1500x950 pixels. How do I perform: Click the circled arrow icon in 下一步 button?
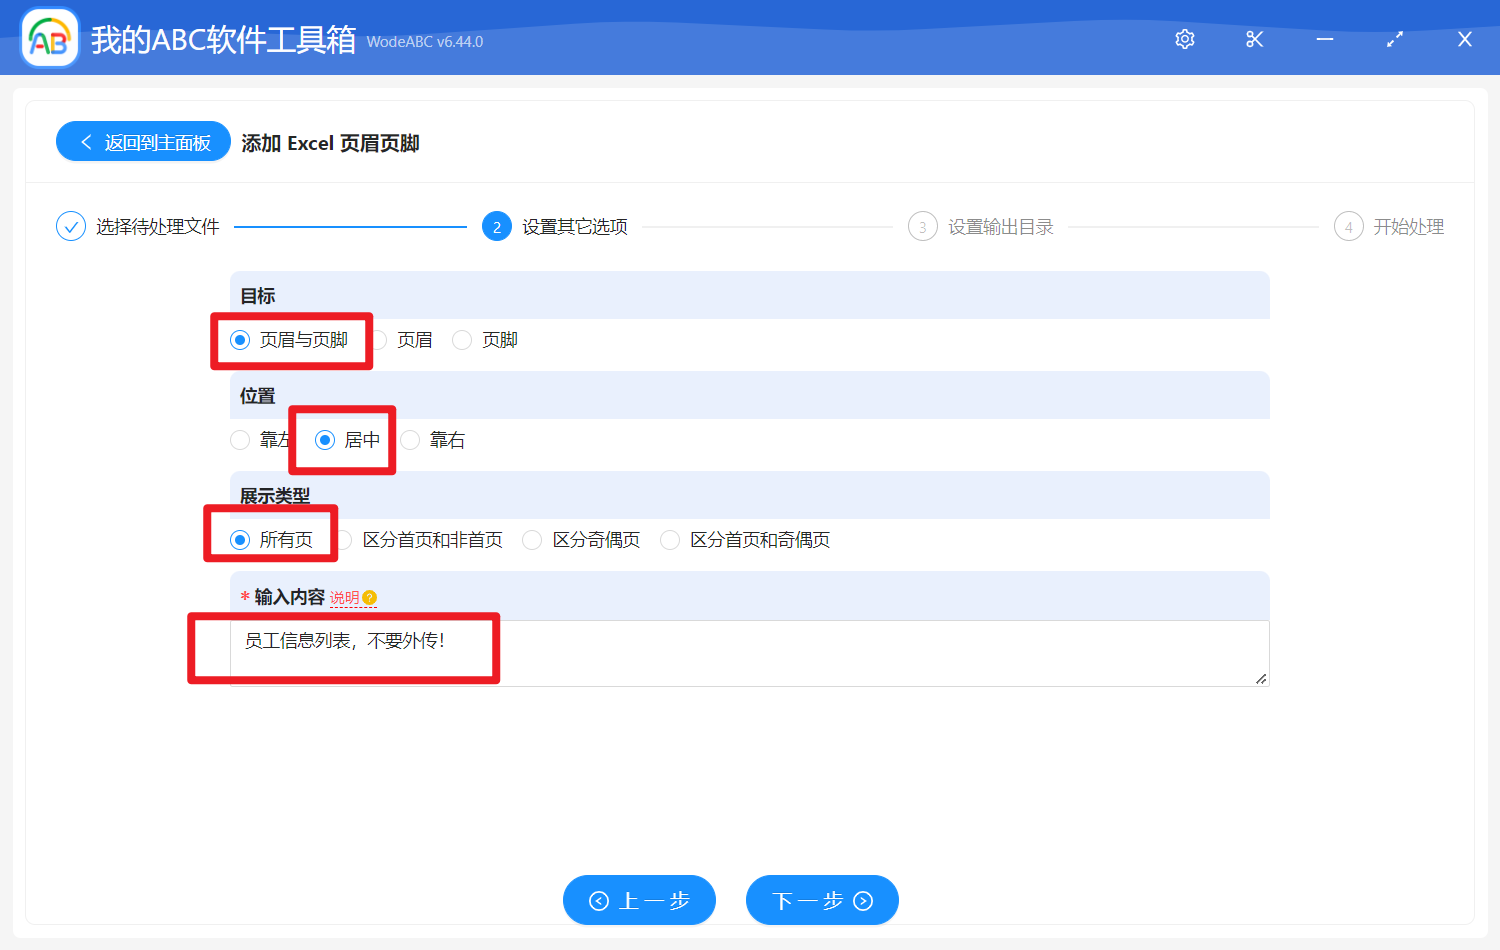tap(861, 900)
